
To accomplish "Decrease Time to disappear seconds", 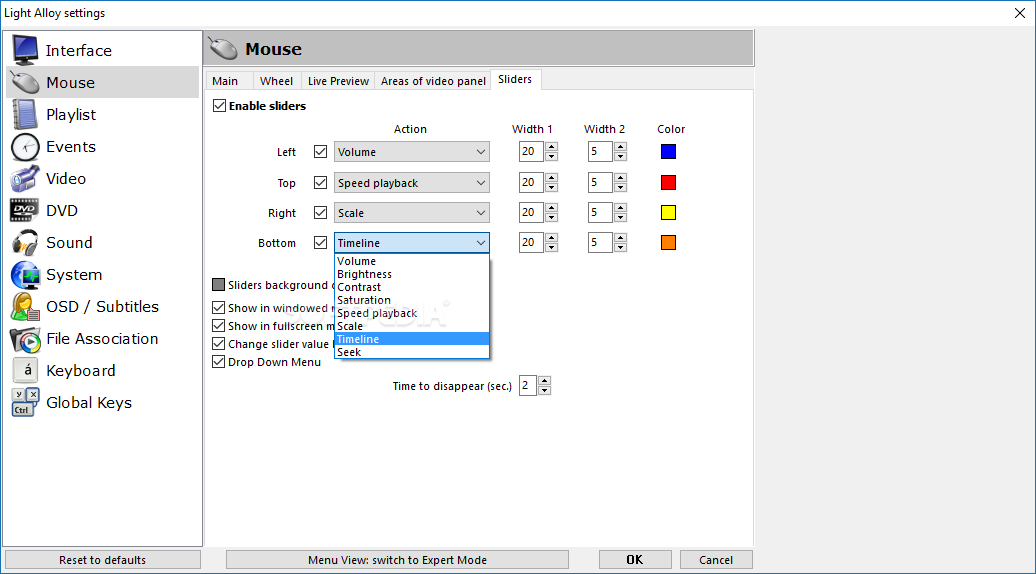I will (x=544, y=390).
